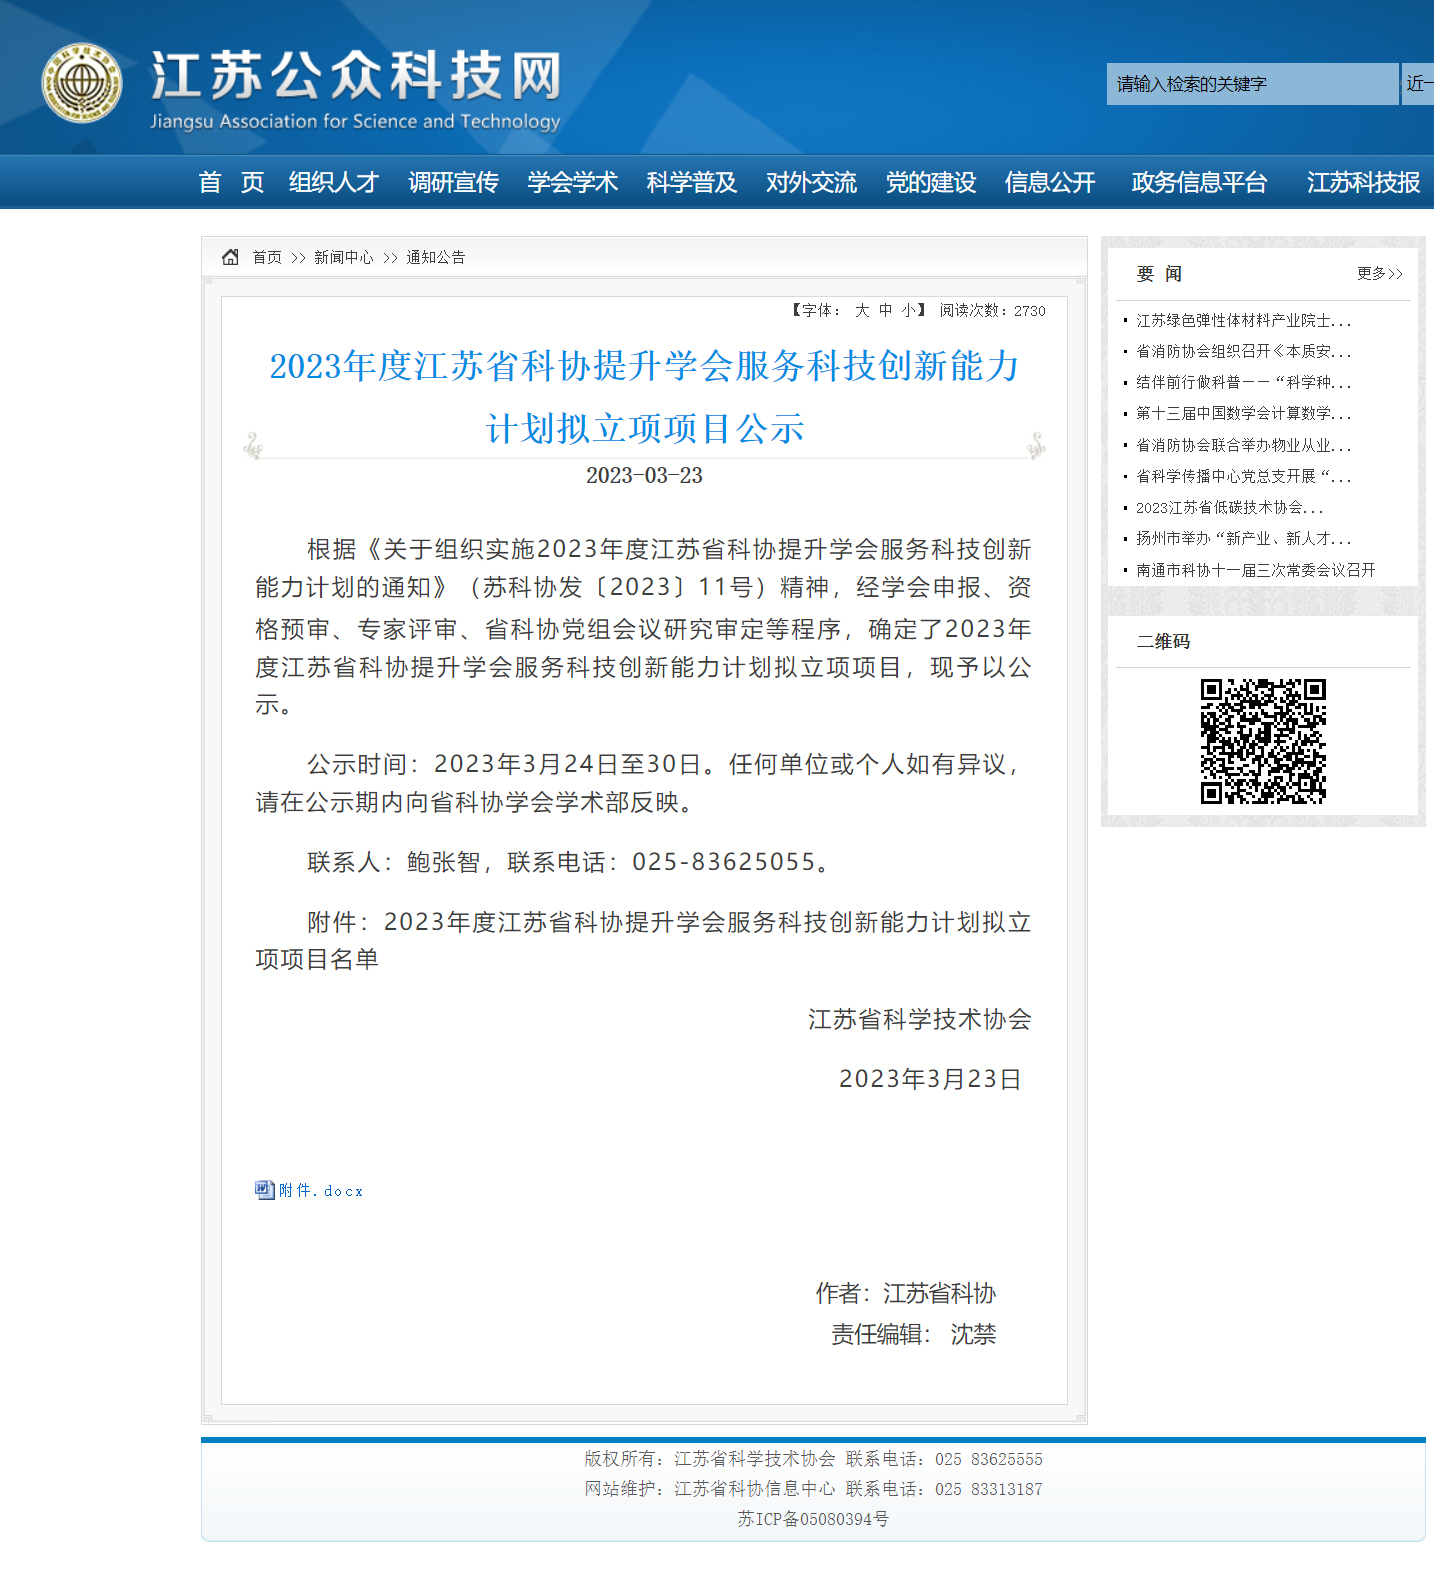Open the 首页 navigation menu item
The height and width of the screenshot is (1577, 1434).
[231, 182]
